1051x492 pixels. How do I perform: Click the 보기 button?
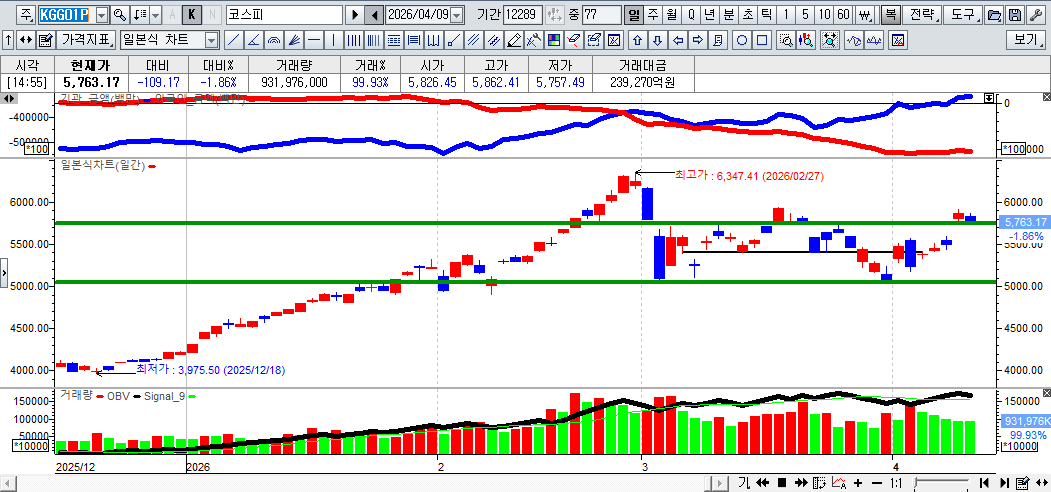[1026, 41]
